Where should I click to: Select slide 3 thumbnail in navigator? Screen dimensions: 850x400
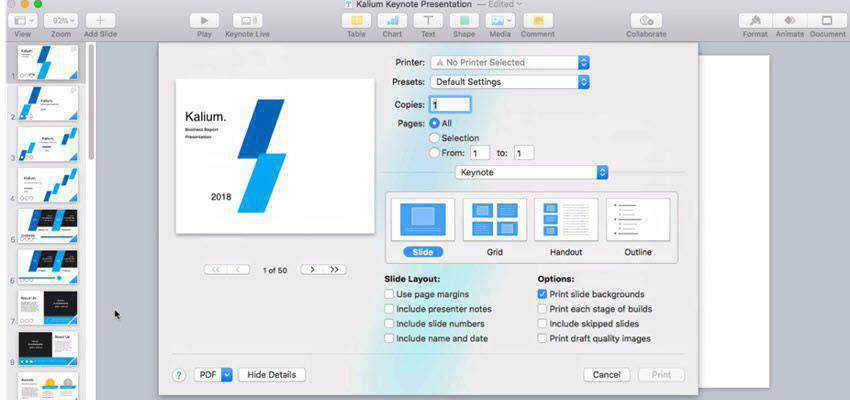[48, 144]
